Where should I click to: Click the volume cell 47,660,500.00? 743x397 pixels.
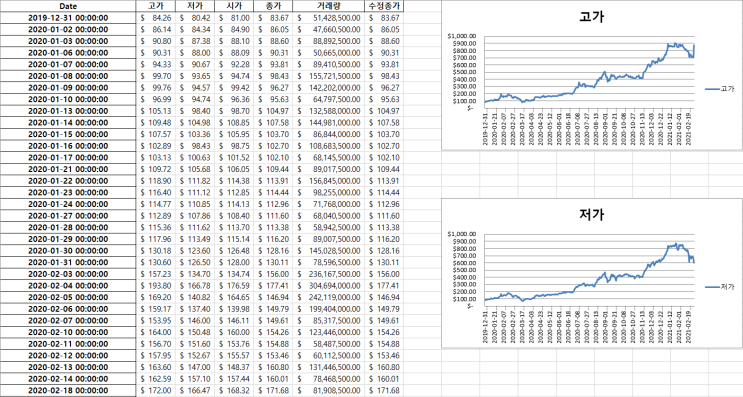tap(328, 29)
